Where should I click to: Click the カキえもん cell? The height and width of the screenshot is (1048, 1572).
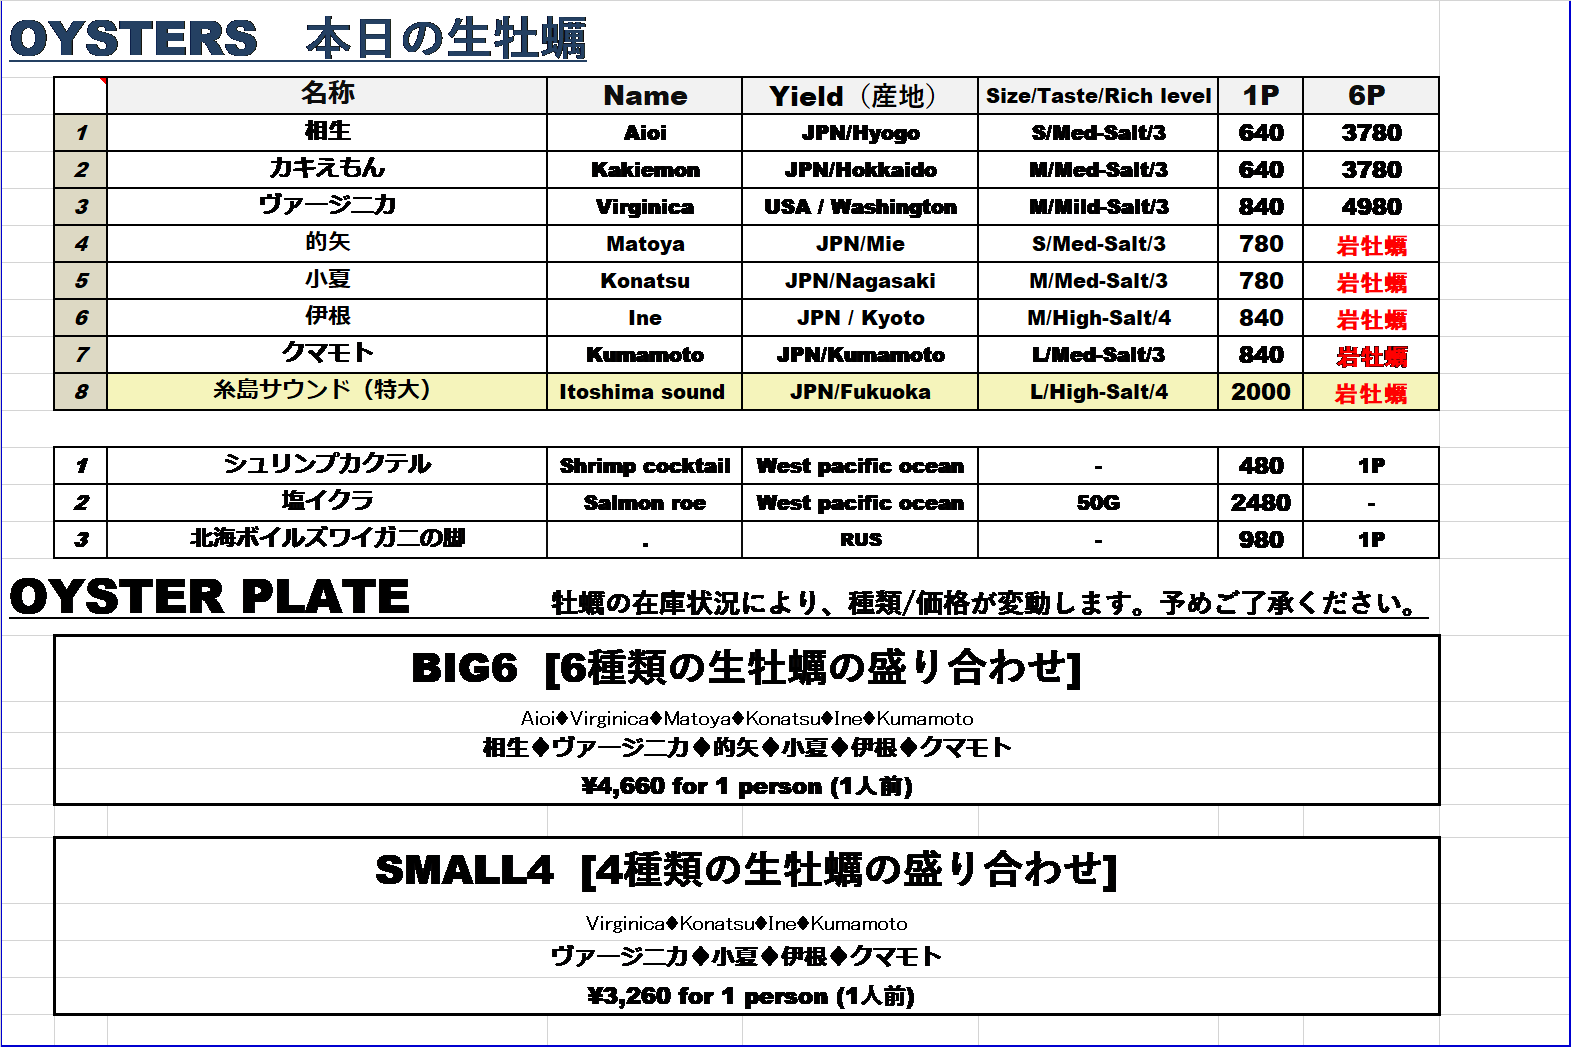327,169
